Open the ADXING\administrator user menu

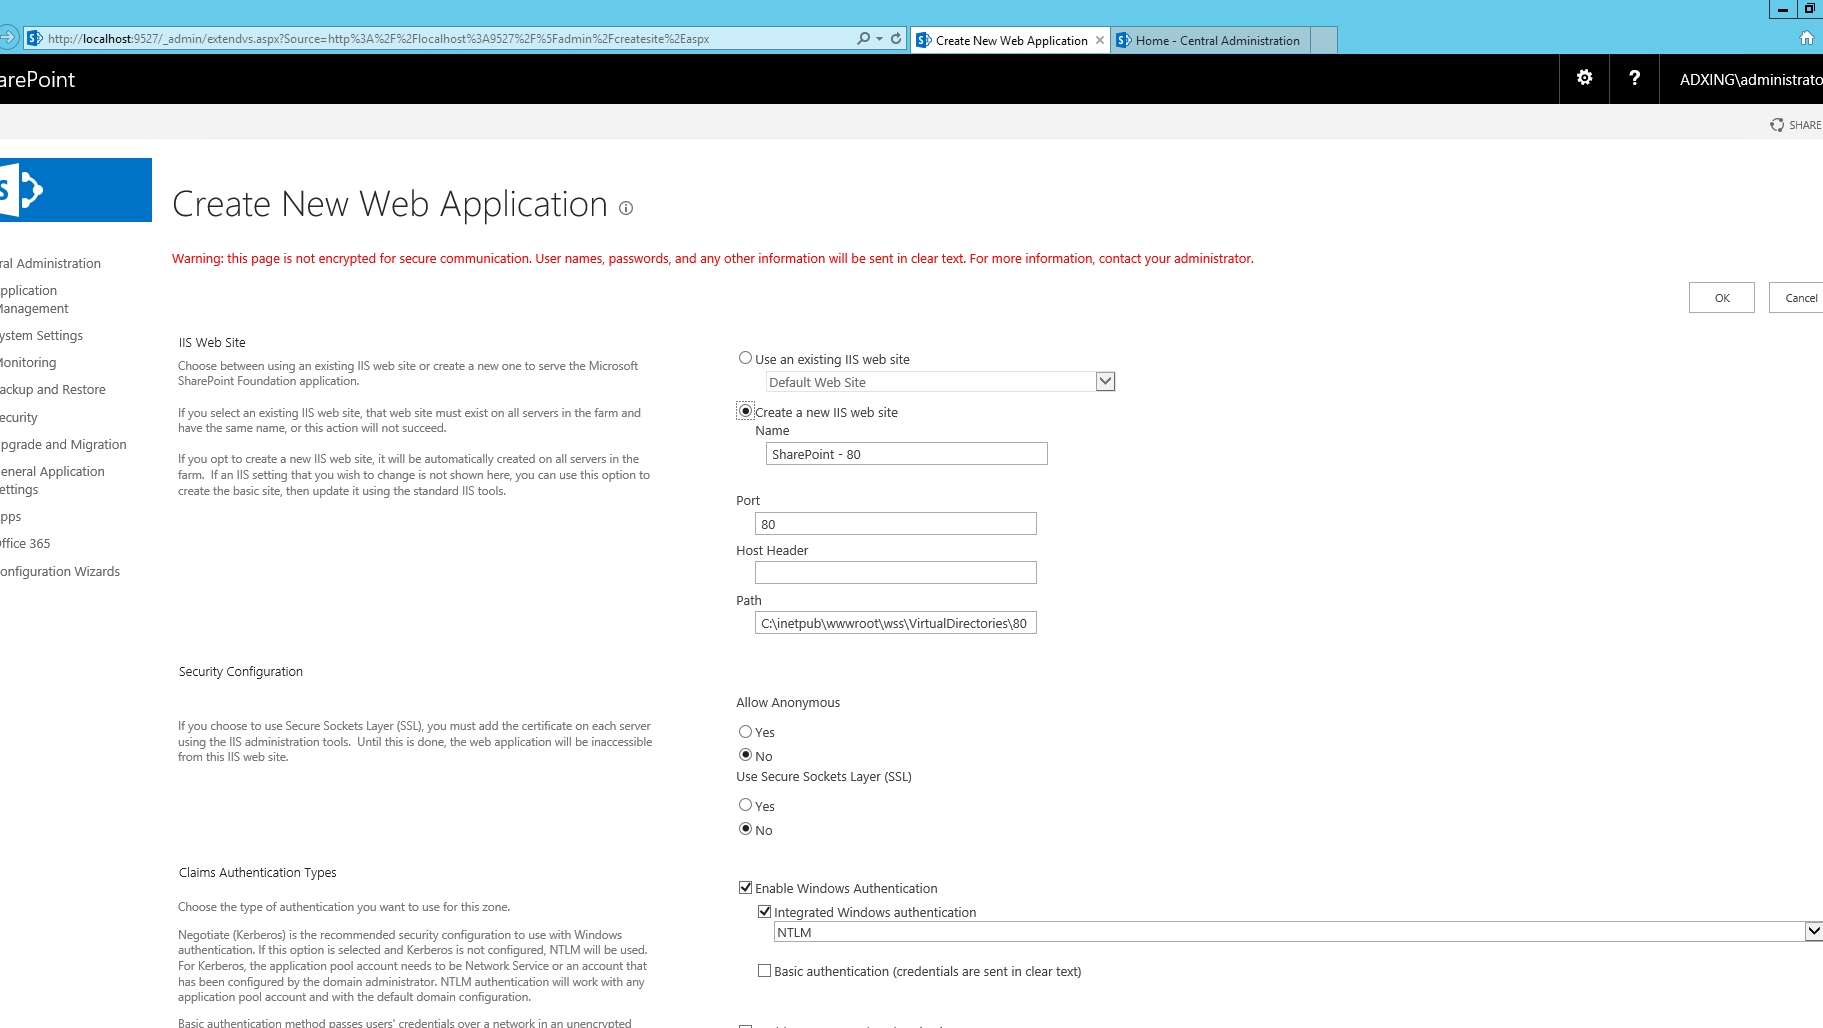(1750, 79)
